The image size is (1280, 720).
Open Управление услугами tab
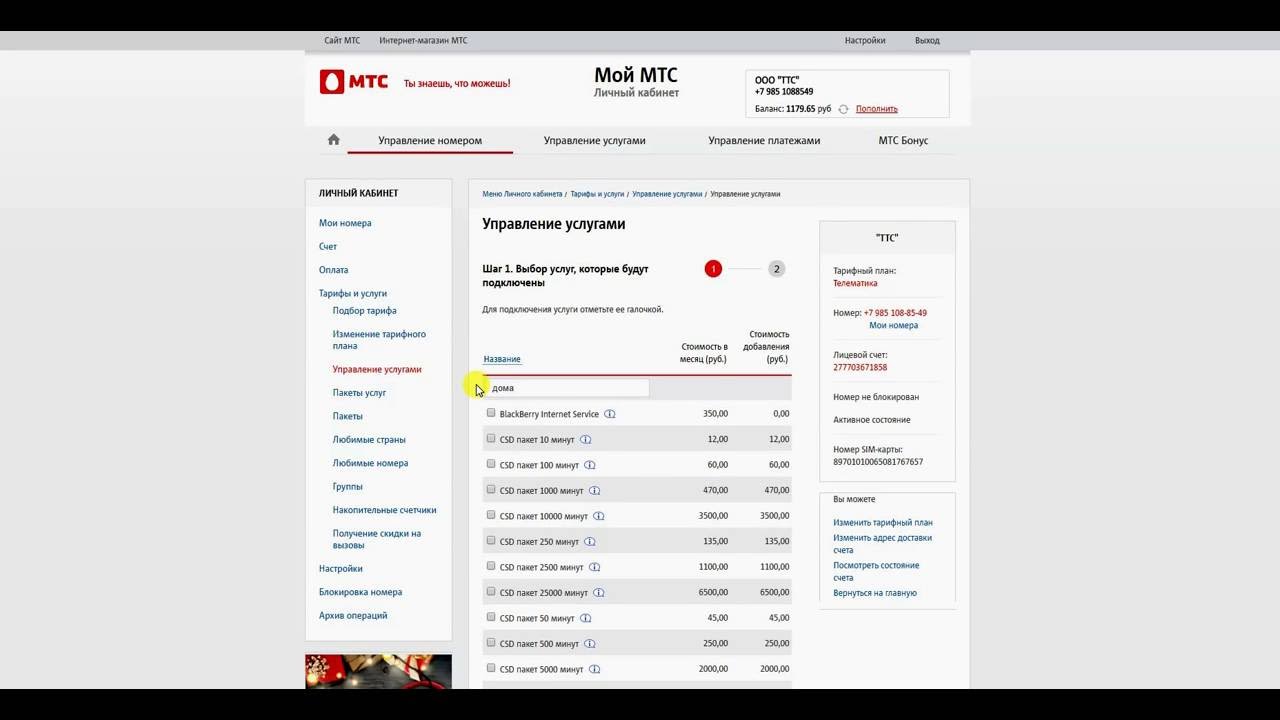(x=595, y=141)
